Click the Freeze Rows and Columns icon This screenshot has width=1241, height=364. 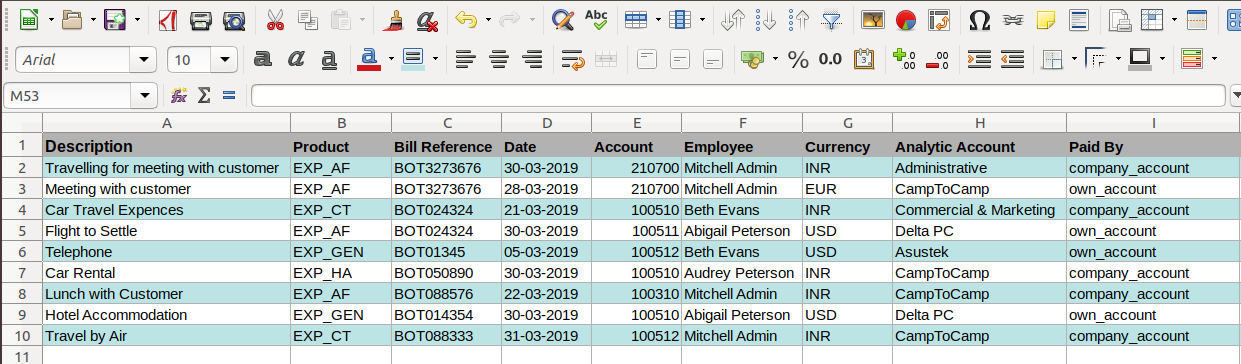tap(1153, 19)
